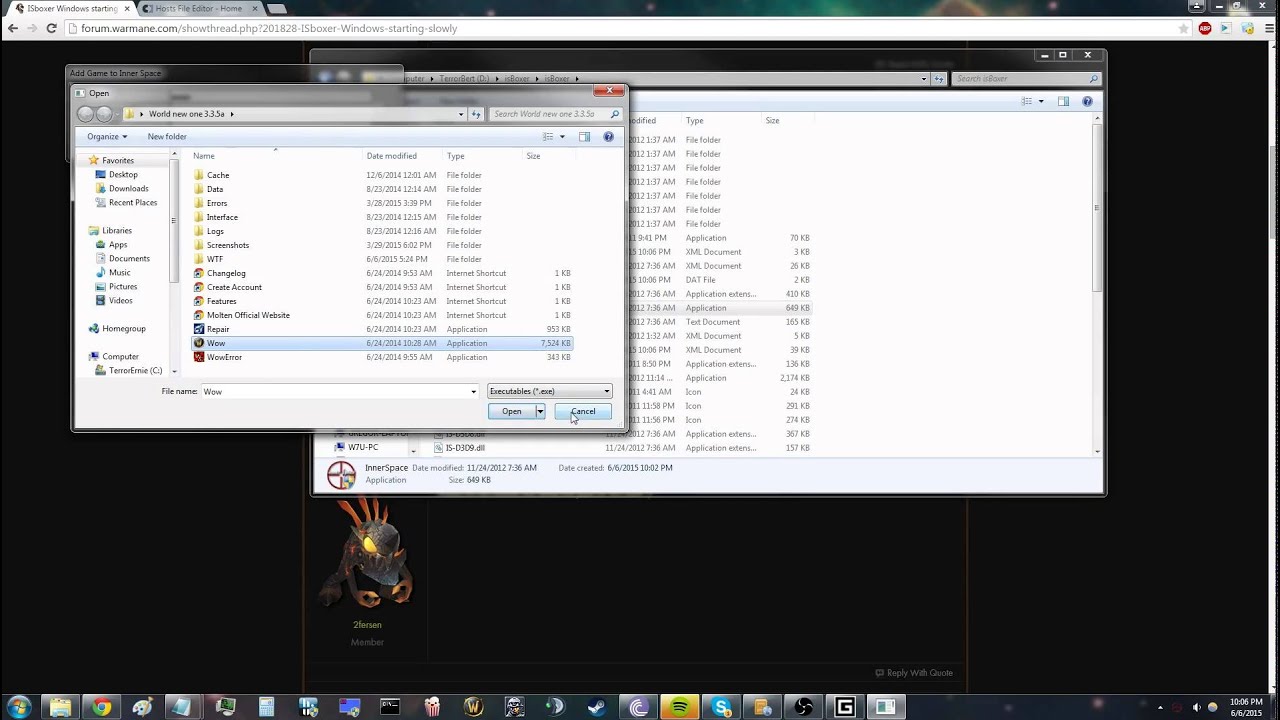Image resolution: width=1280 pixels, height=720 pixels.
Task: Open Windows Explorer from the taskbar
Action: (x=61, y=707)
